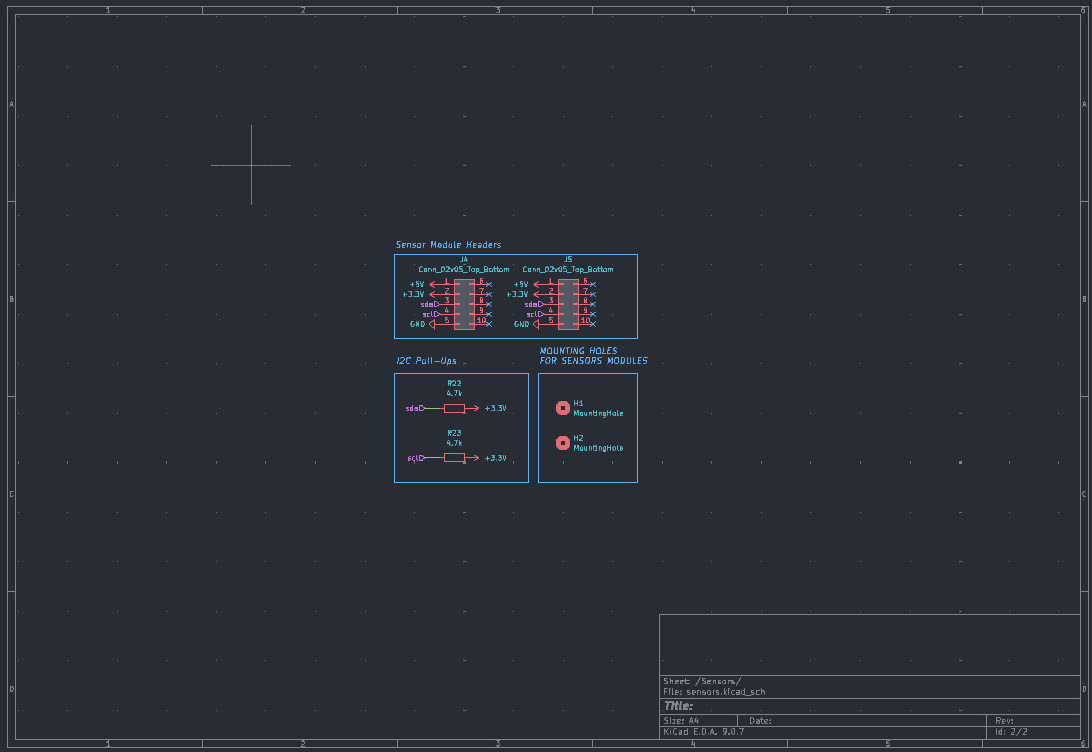The width and height of the screenshot is (1092, 752).
Task: Click the no-connect X on J4 pin 6
Action: (489, 284)
